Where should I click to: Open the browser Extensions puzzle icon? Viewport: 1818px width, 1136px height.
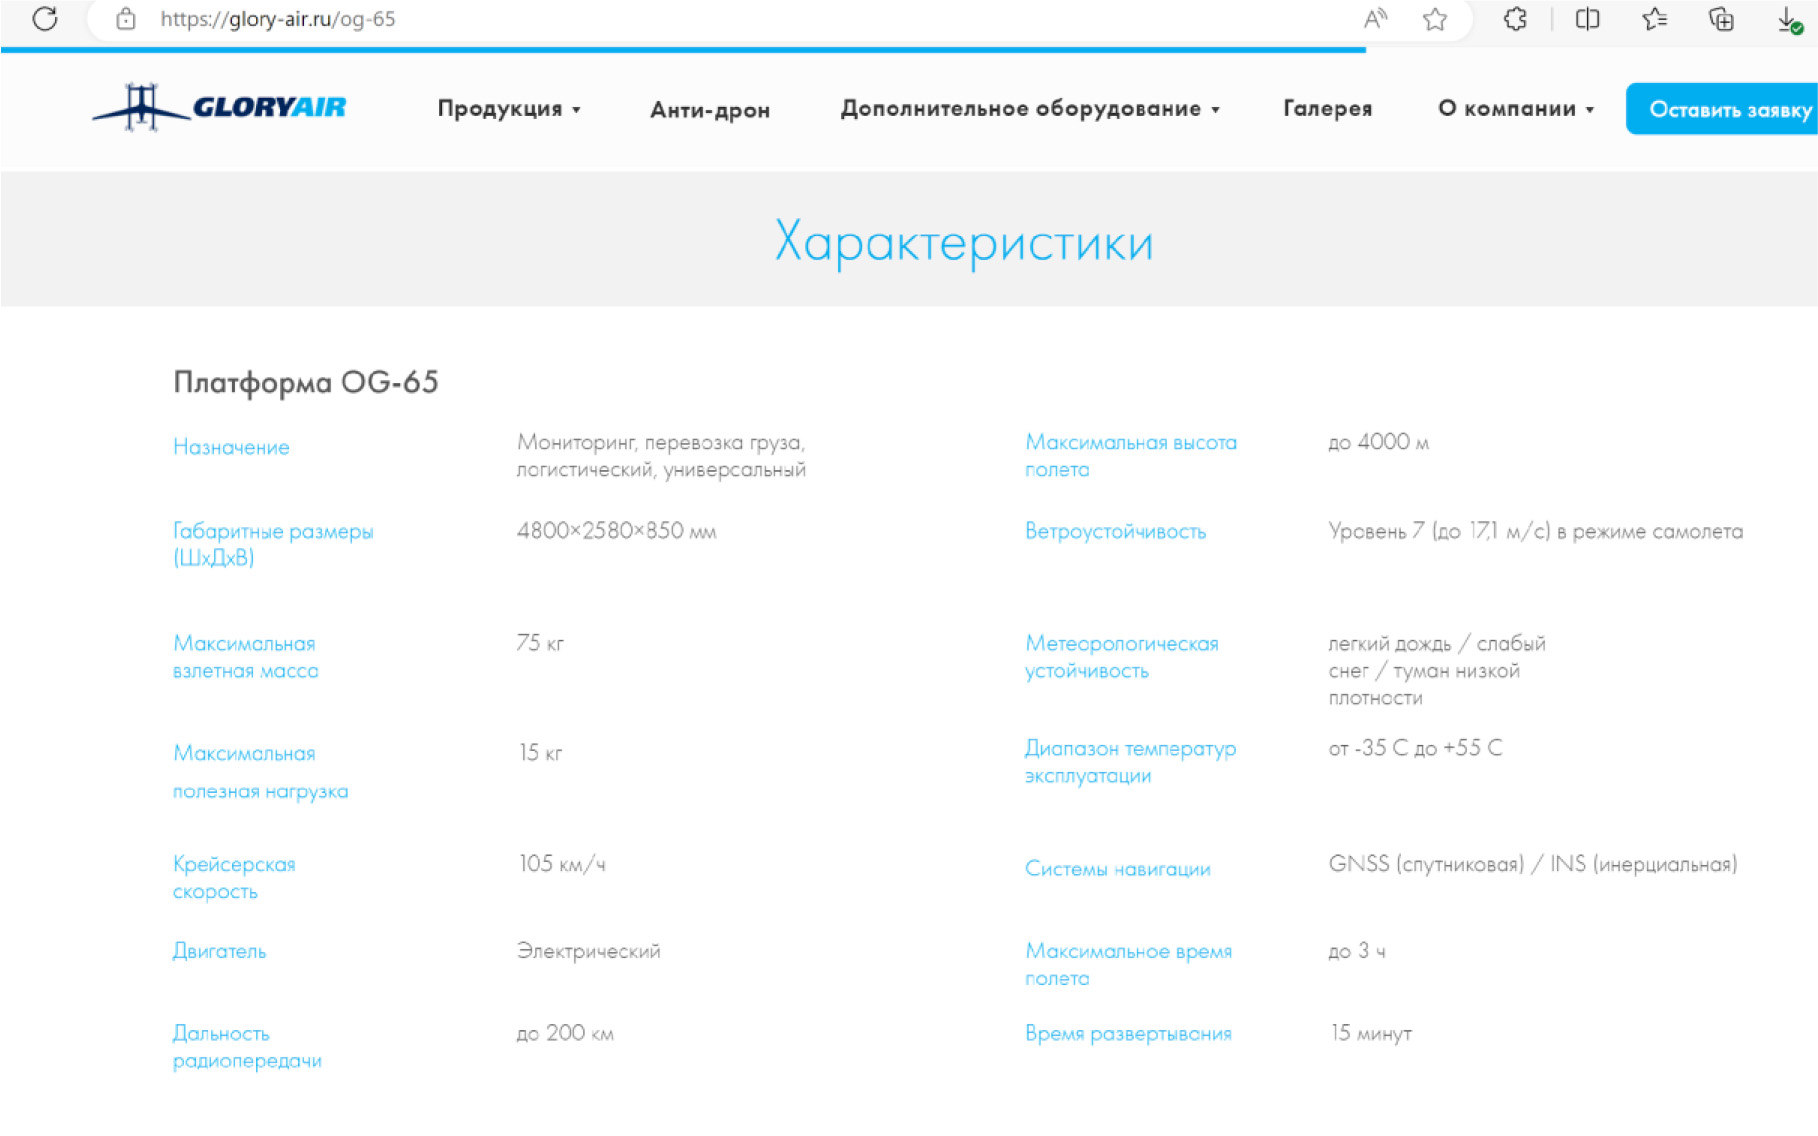pyautogui.click(x=1515, y=19)
